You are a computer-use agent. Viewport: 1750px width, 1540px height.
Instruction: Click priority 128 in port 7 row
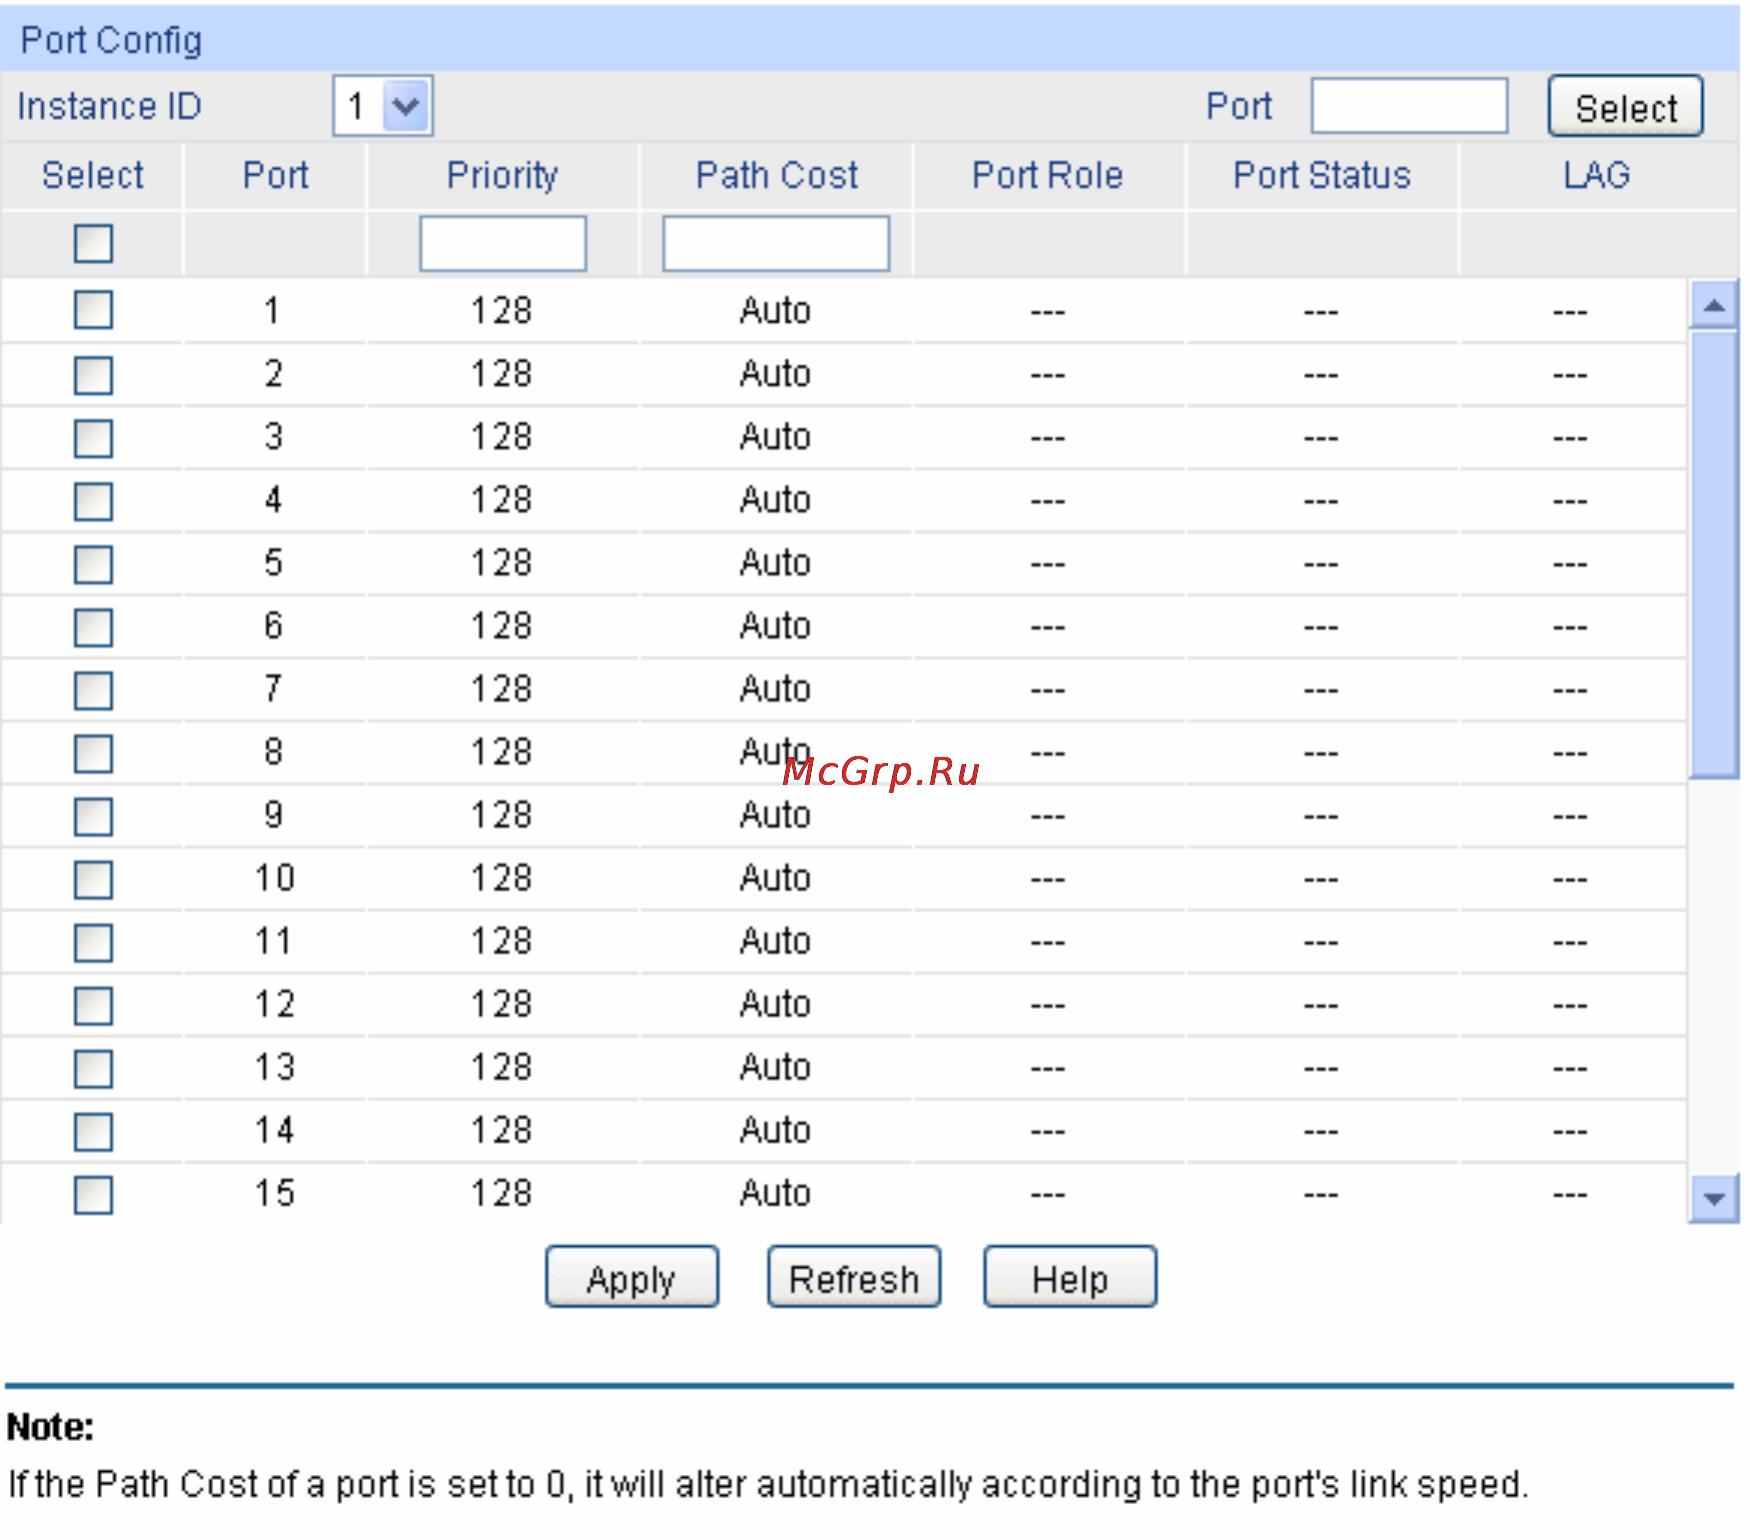point(502,688)
